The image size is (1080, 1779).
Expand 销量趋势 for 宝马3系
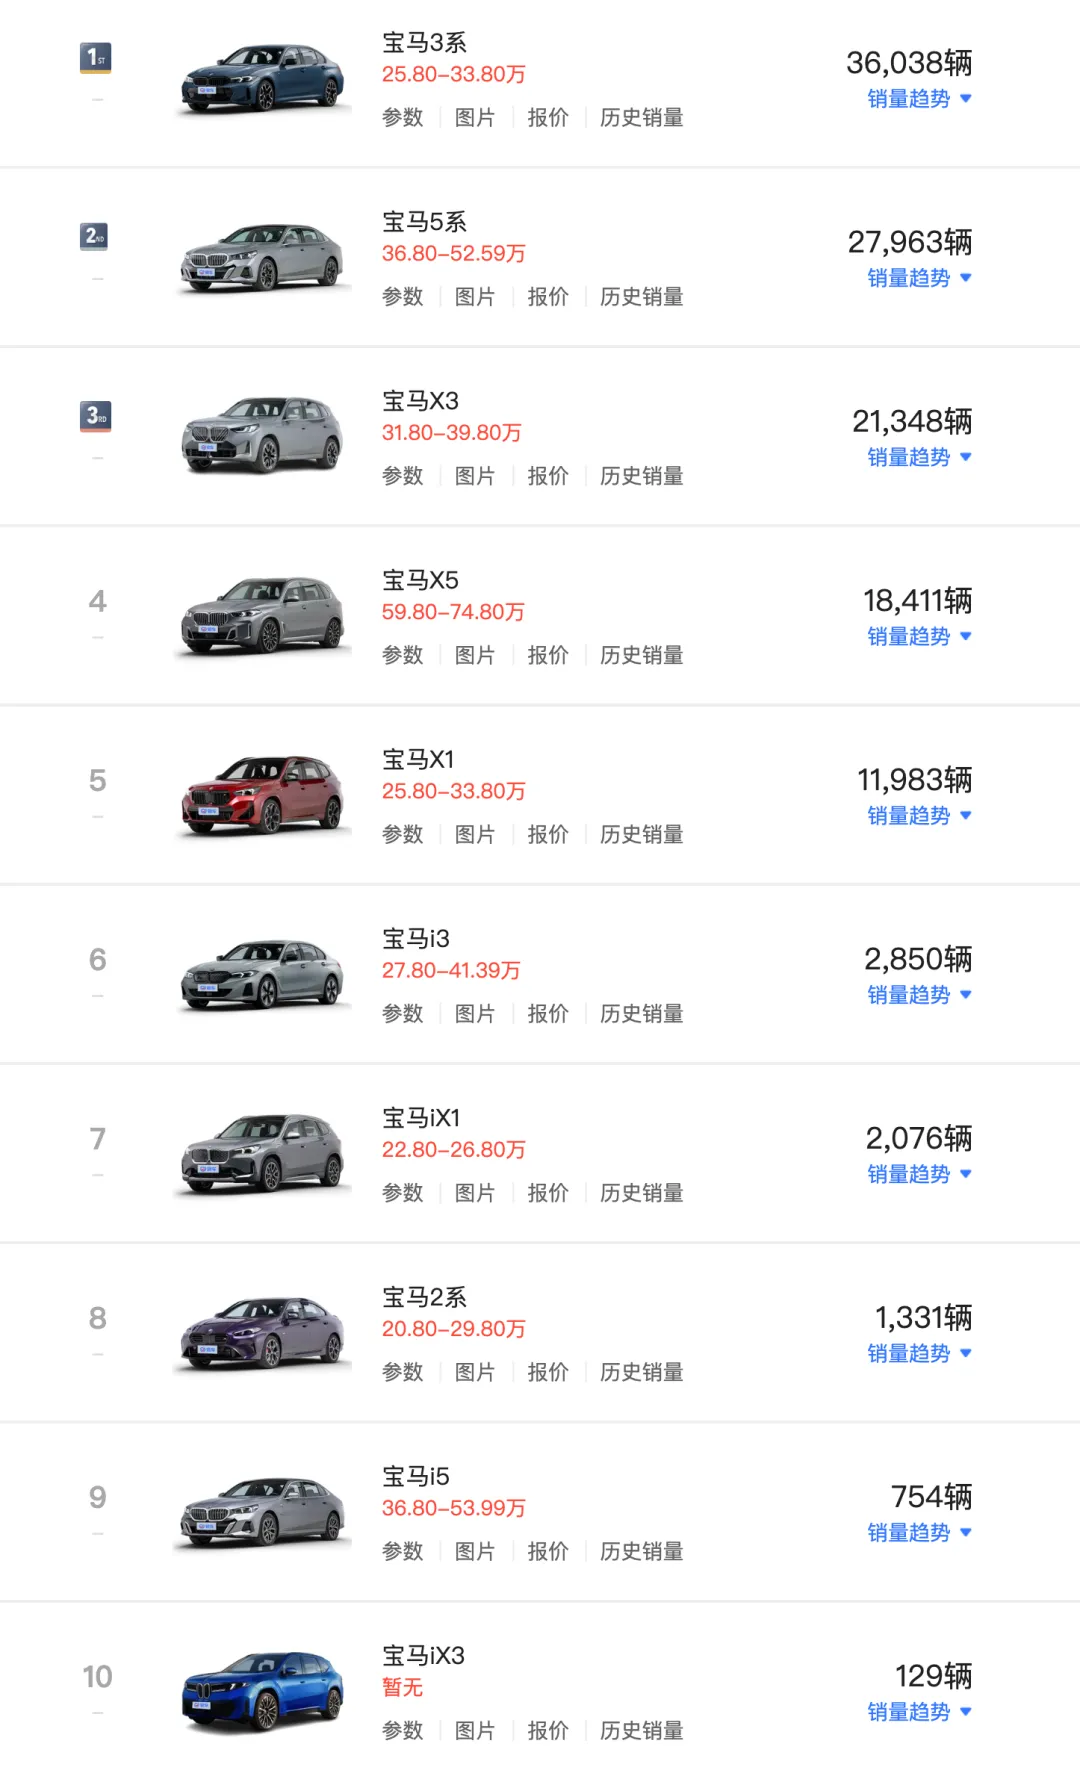click(x=919, y=99)
